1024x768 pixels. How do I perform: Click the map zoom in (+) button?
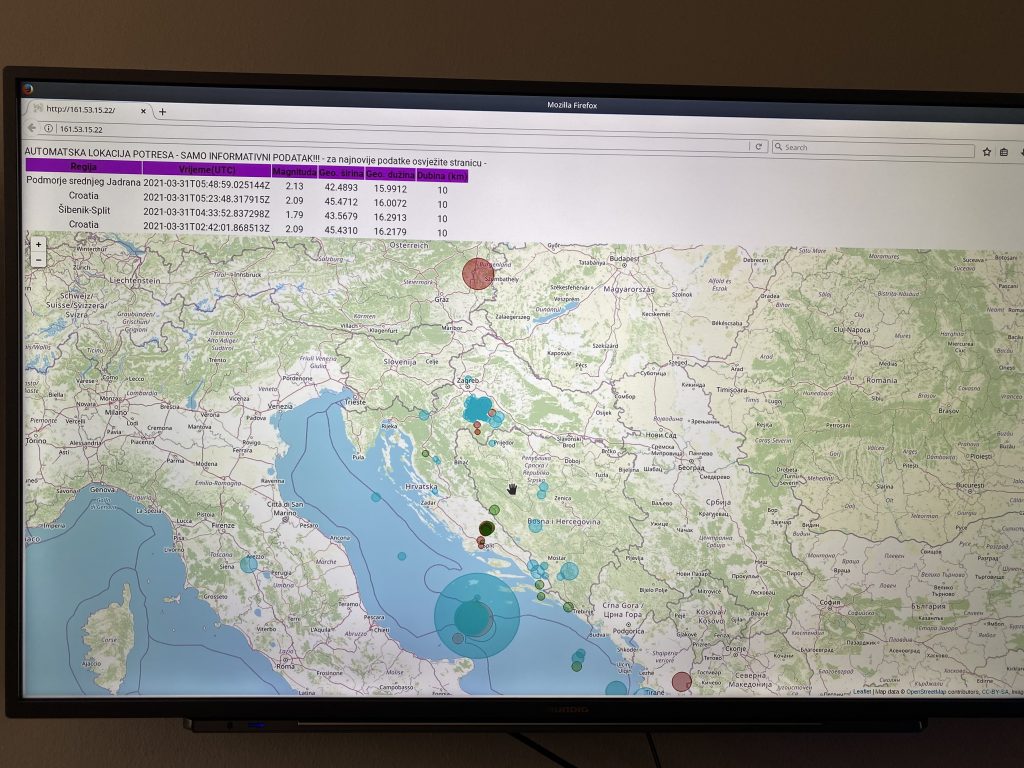tap(38, 244)
